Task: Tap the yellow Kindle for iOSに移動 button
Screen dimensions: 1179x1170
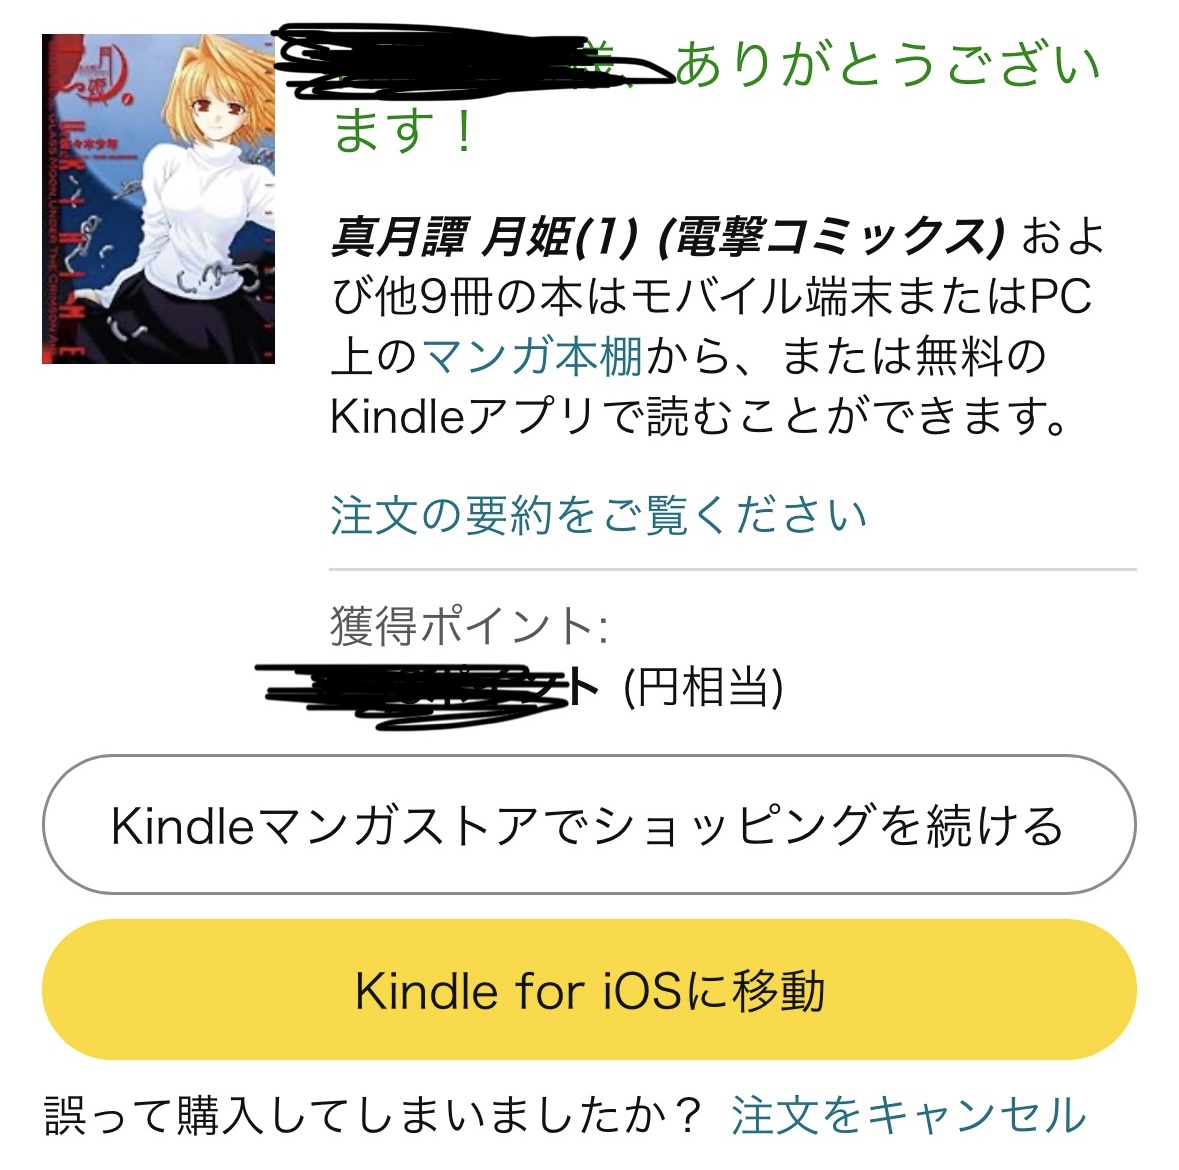Action: 589,990
